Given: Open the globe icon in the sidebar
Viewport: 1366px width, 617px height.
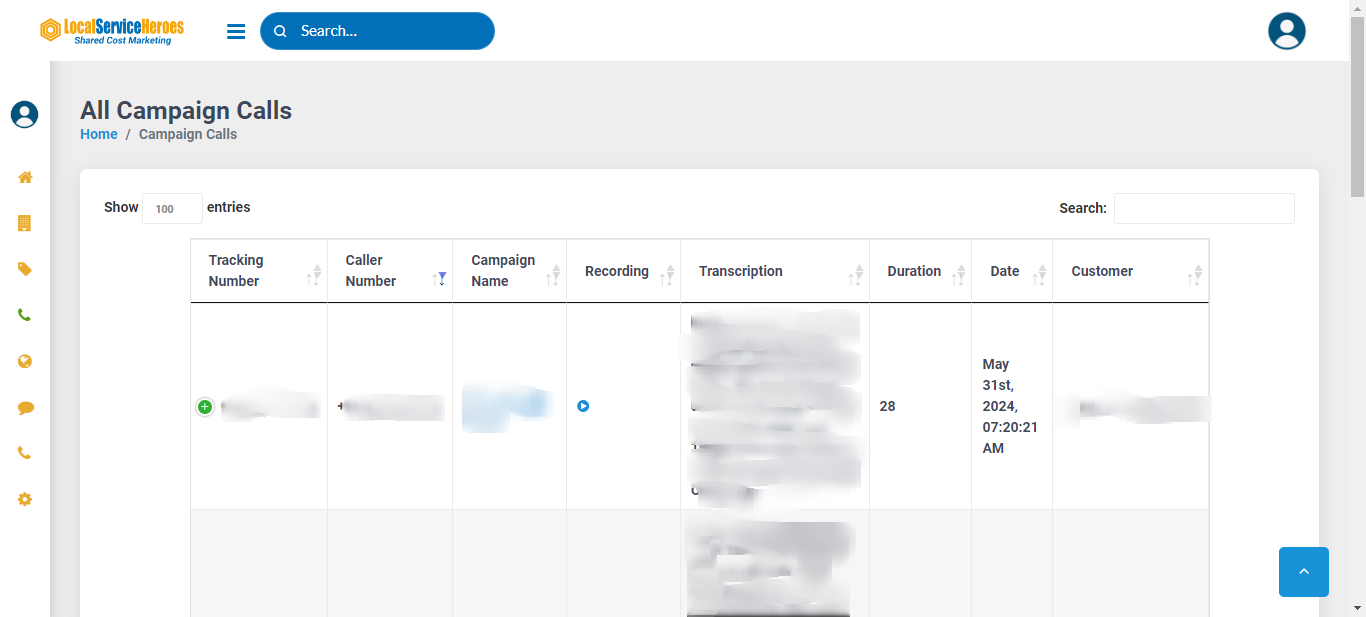Looking at the screenshot, I should tap(25, 361).
